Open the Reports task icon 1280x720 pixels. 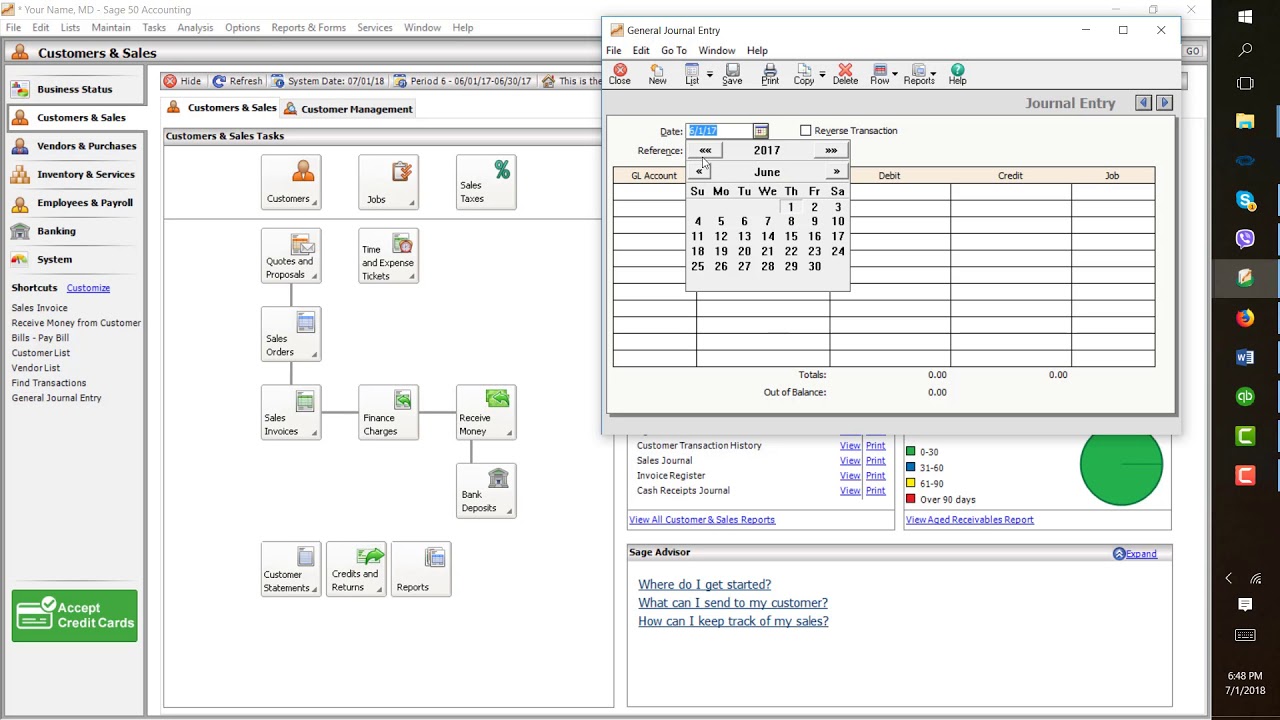(x=421, y=569)
